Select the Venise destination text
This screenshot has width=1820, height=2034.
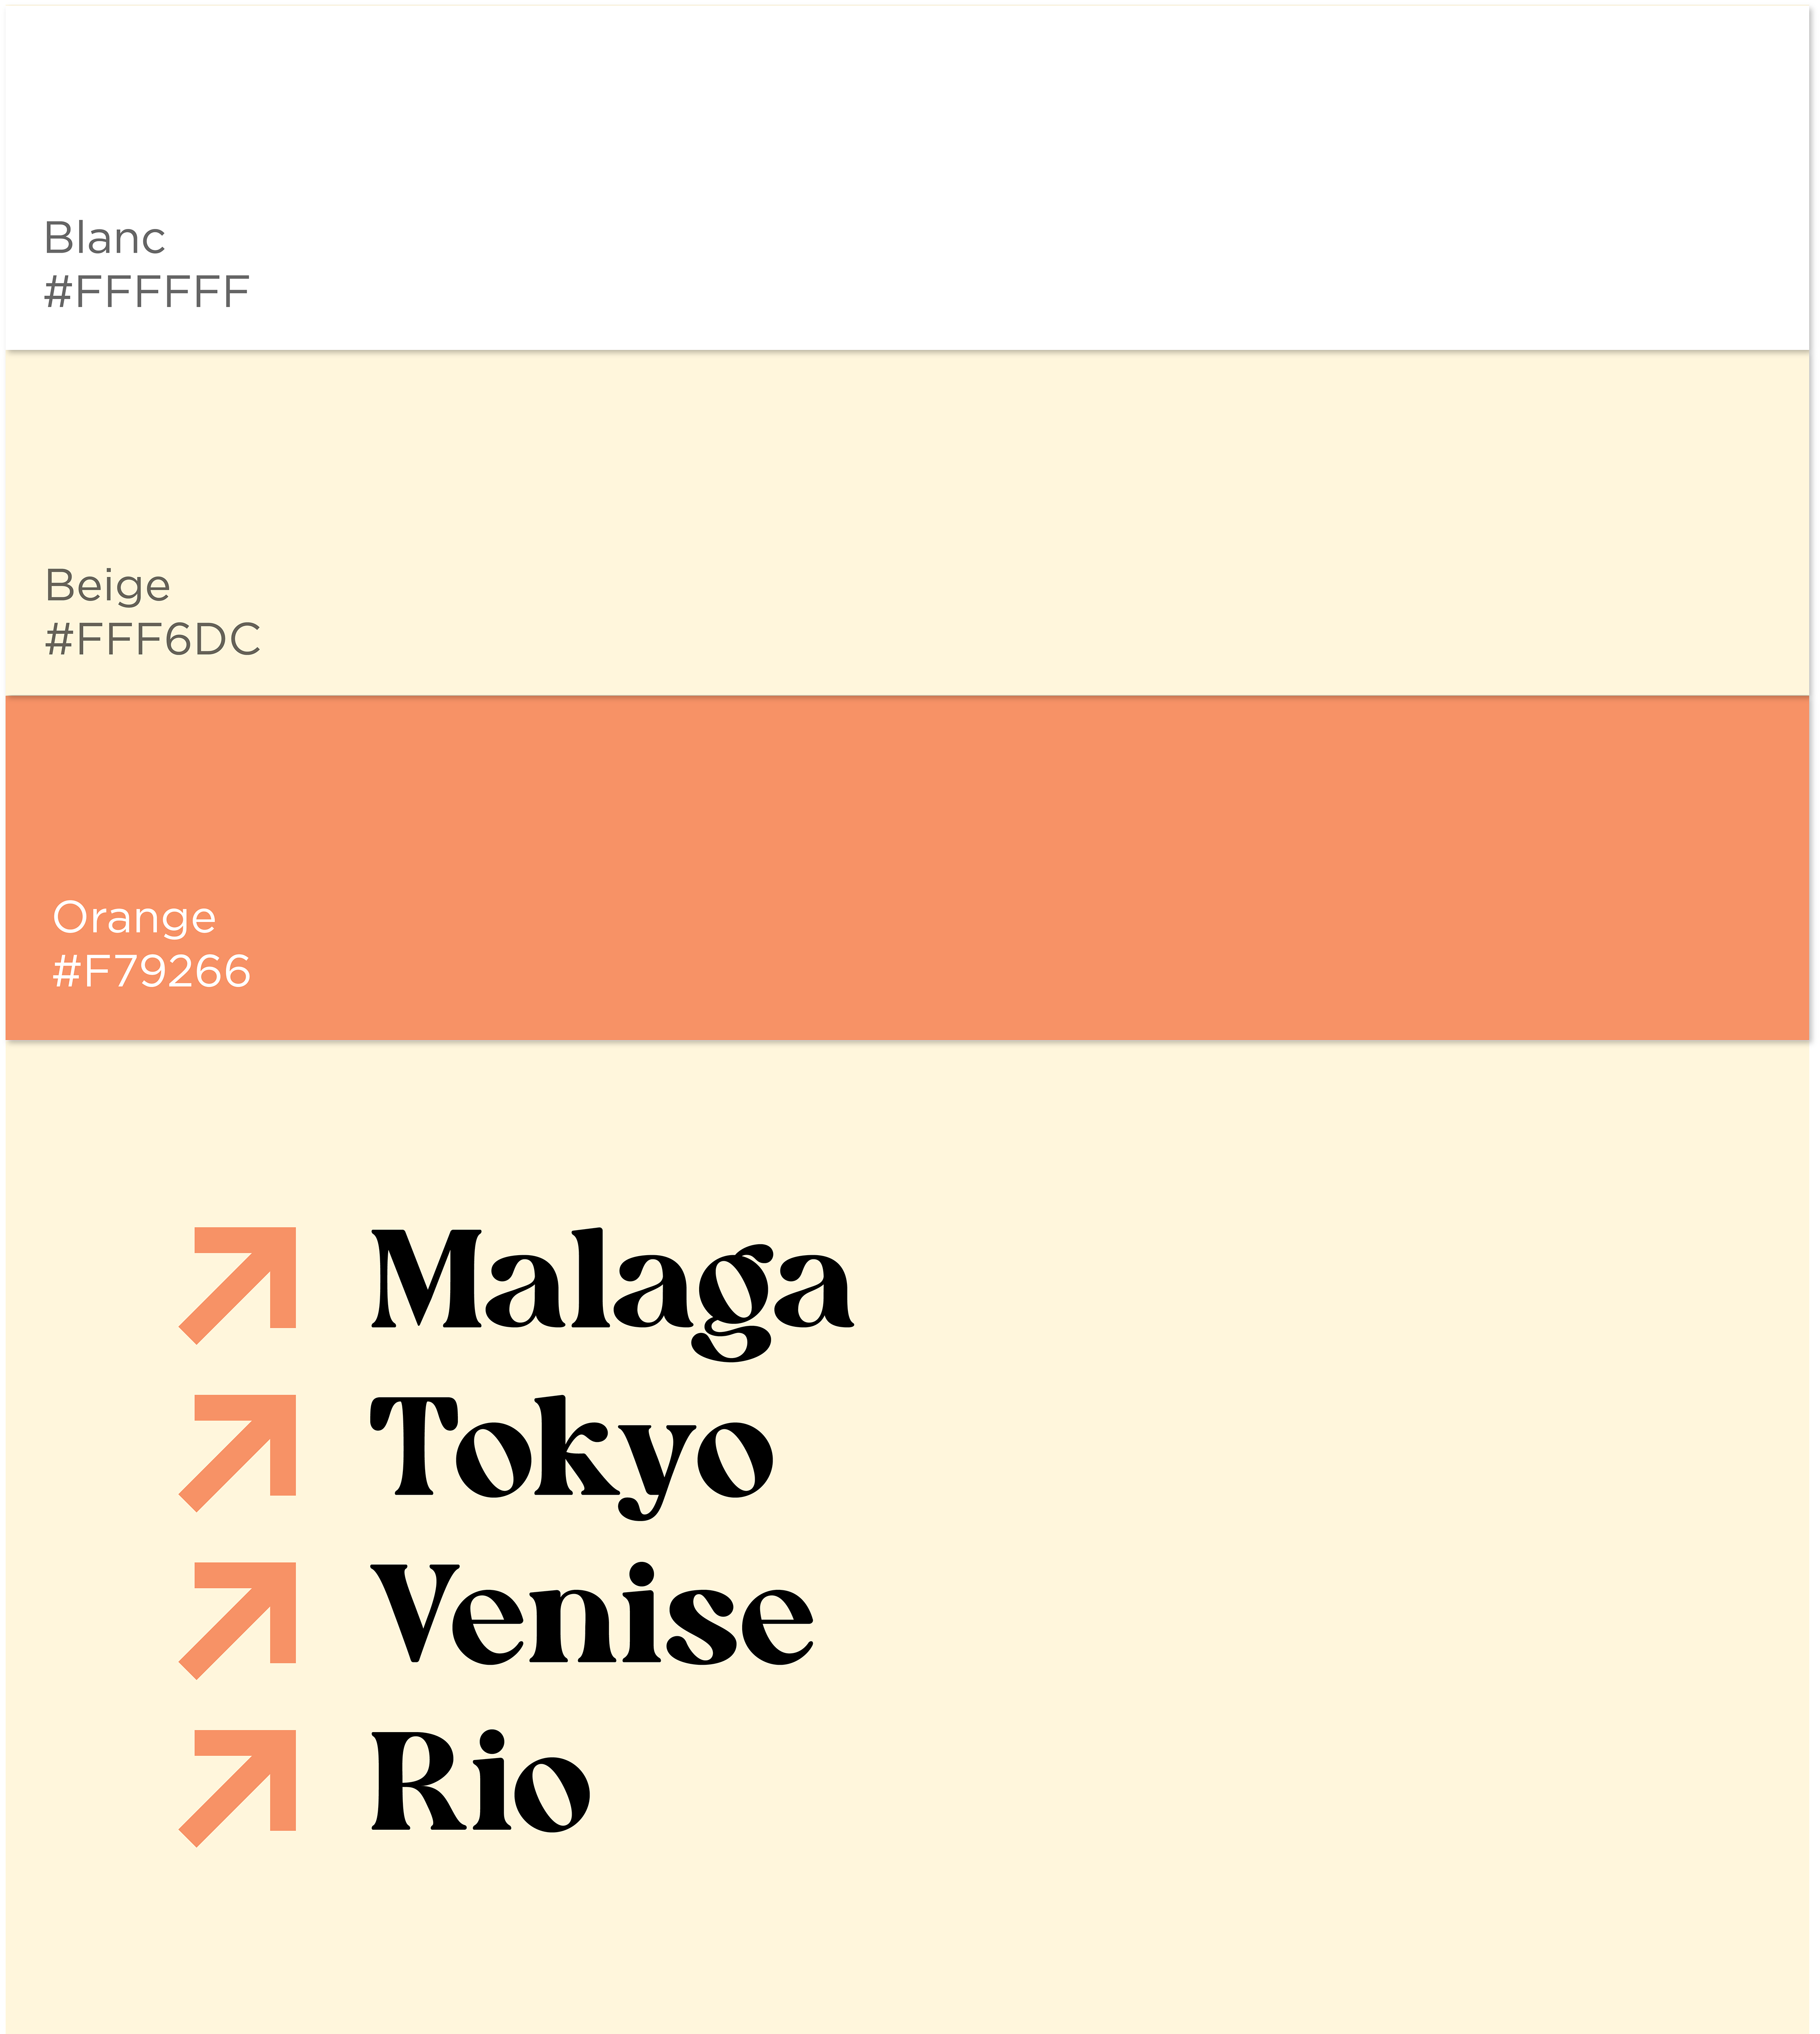[x=592, y=1616]
